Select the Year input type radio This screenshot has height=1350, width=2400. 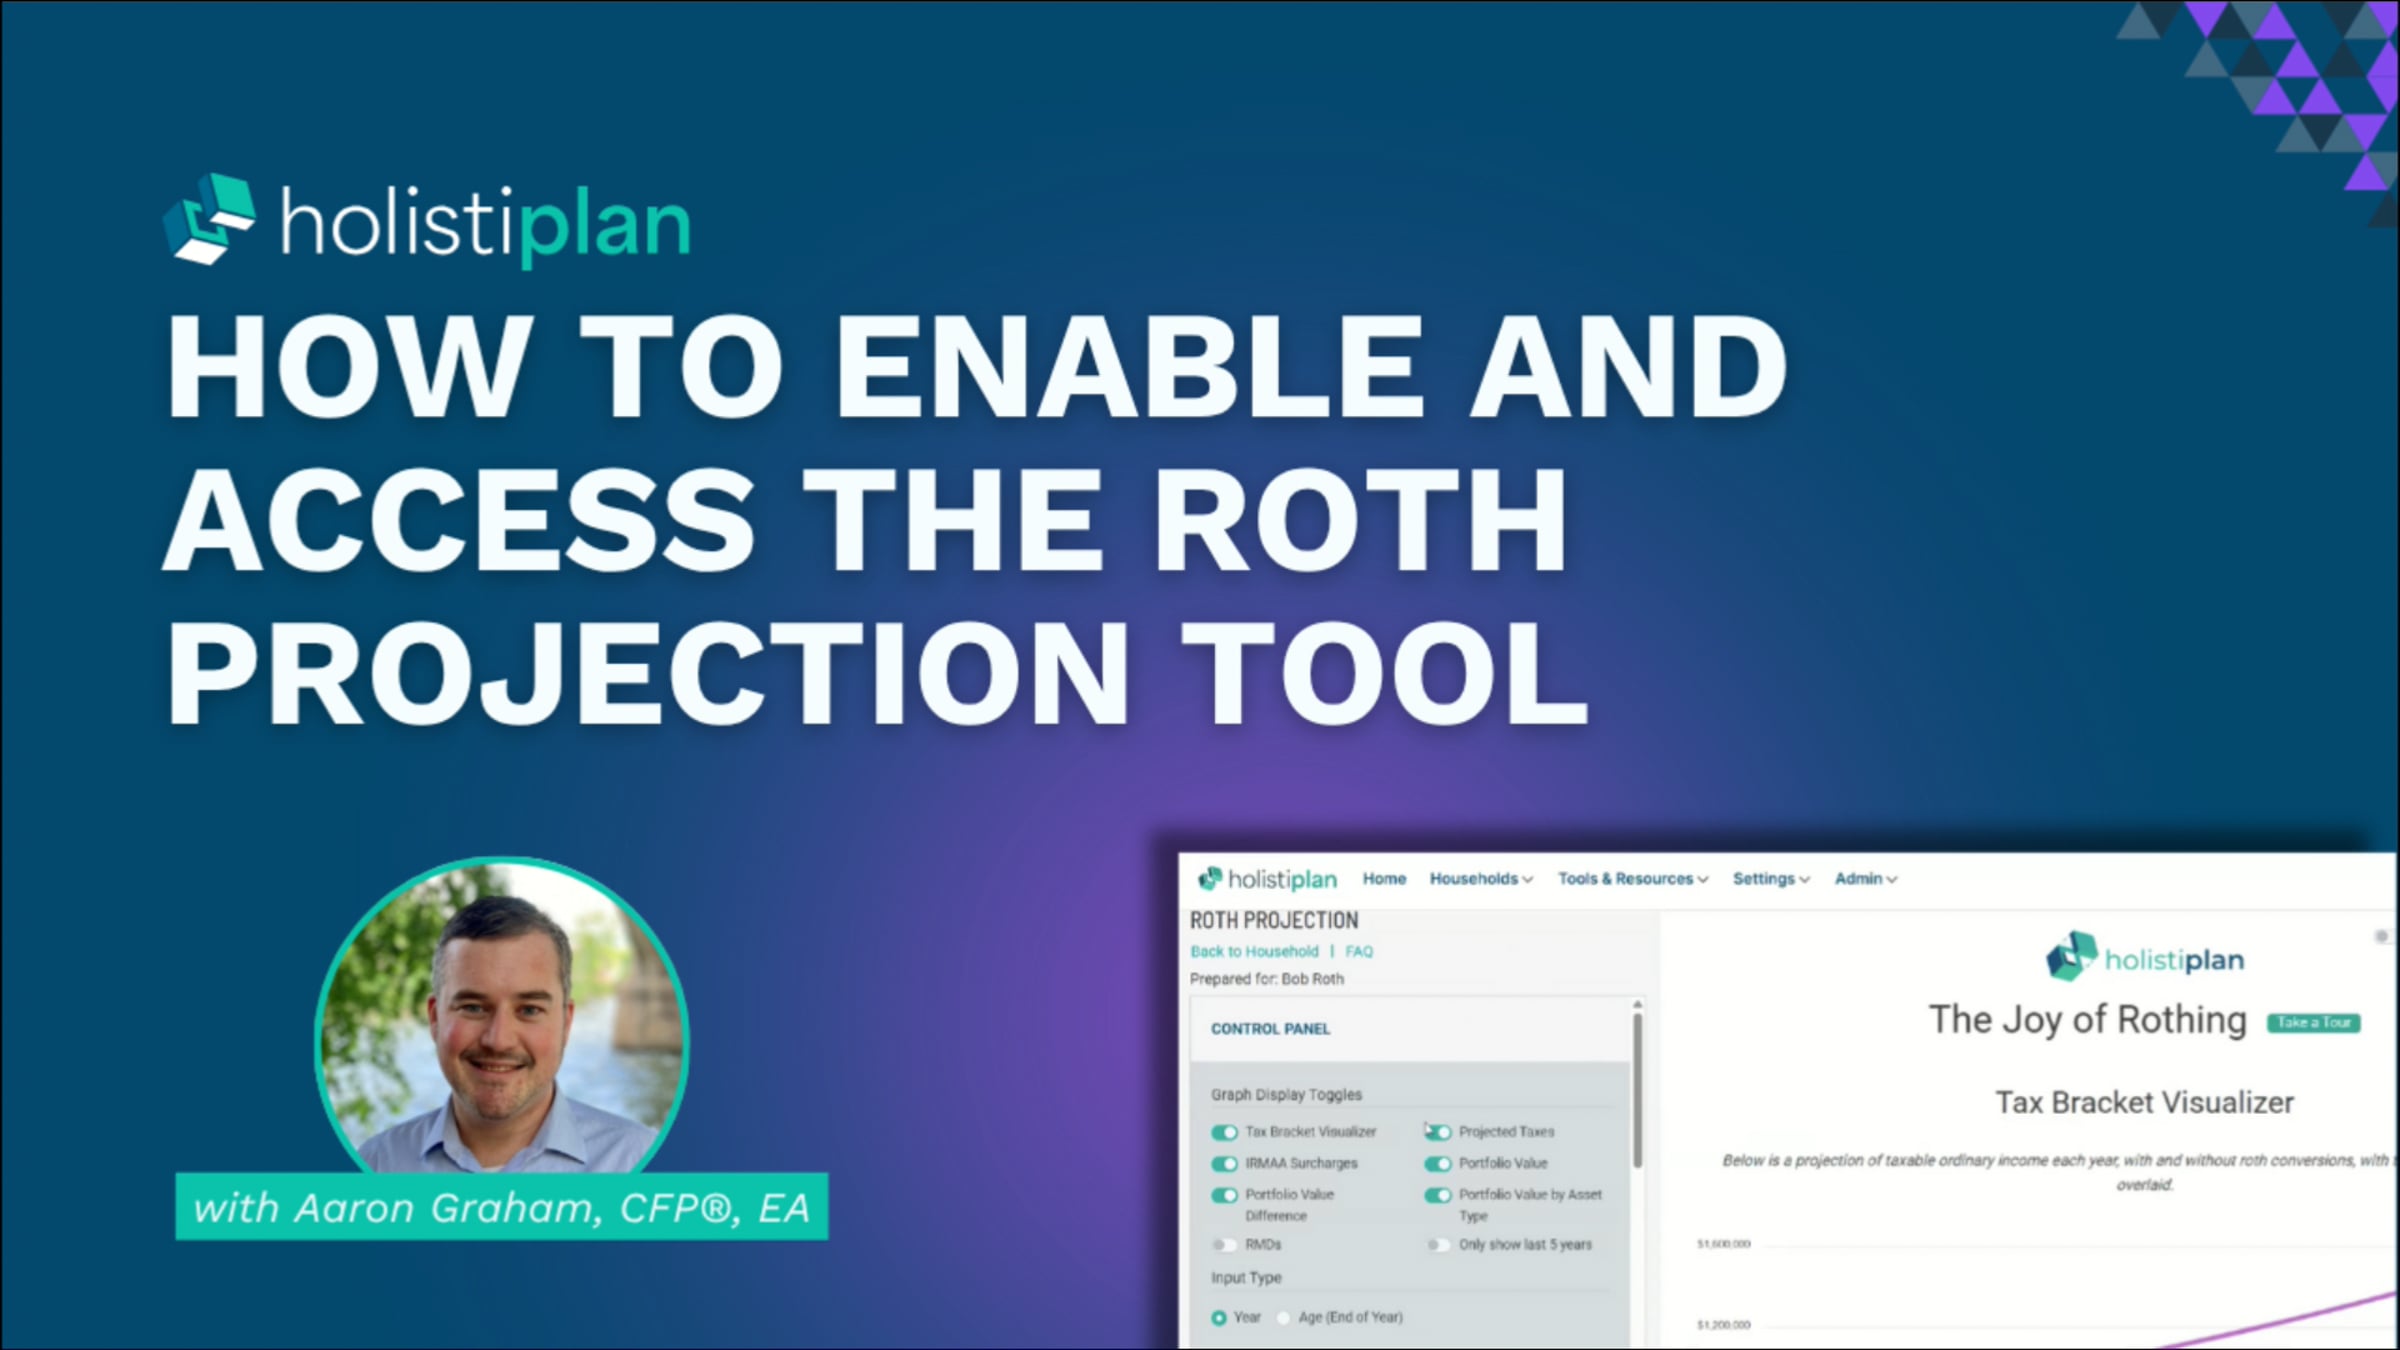coord(1219,1318)
